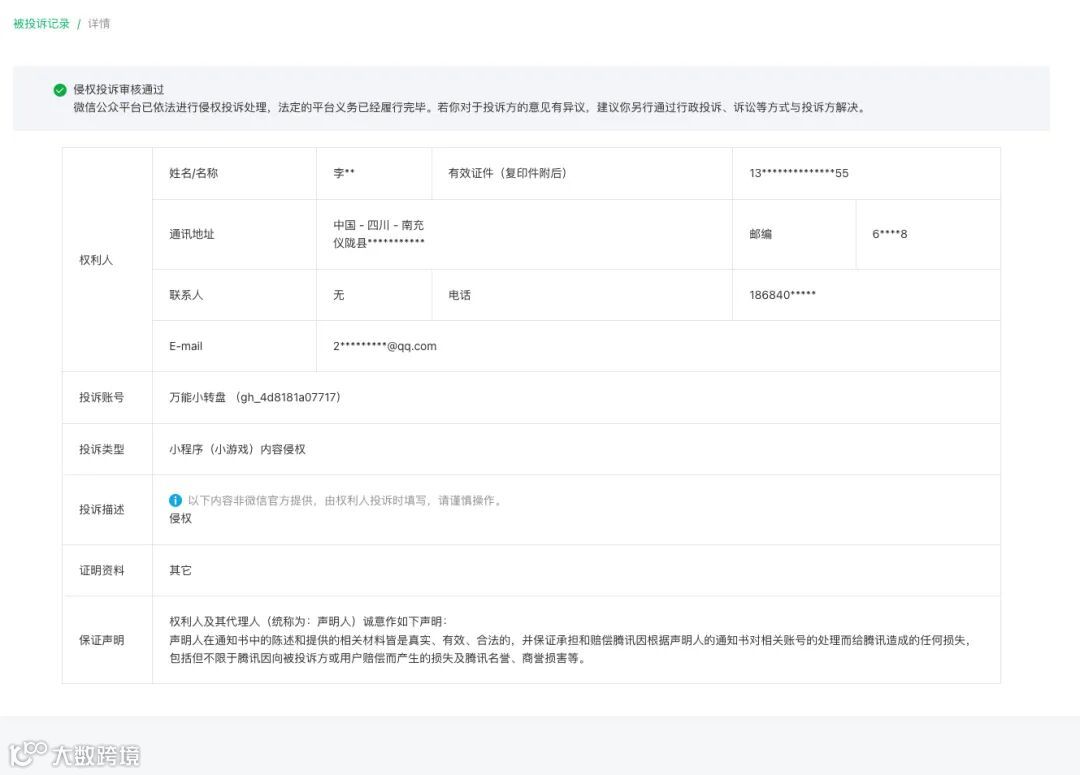The width and height of the screenshot is (1080, 775).
Task: Select the name value 李**
Action: point(344,174)
